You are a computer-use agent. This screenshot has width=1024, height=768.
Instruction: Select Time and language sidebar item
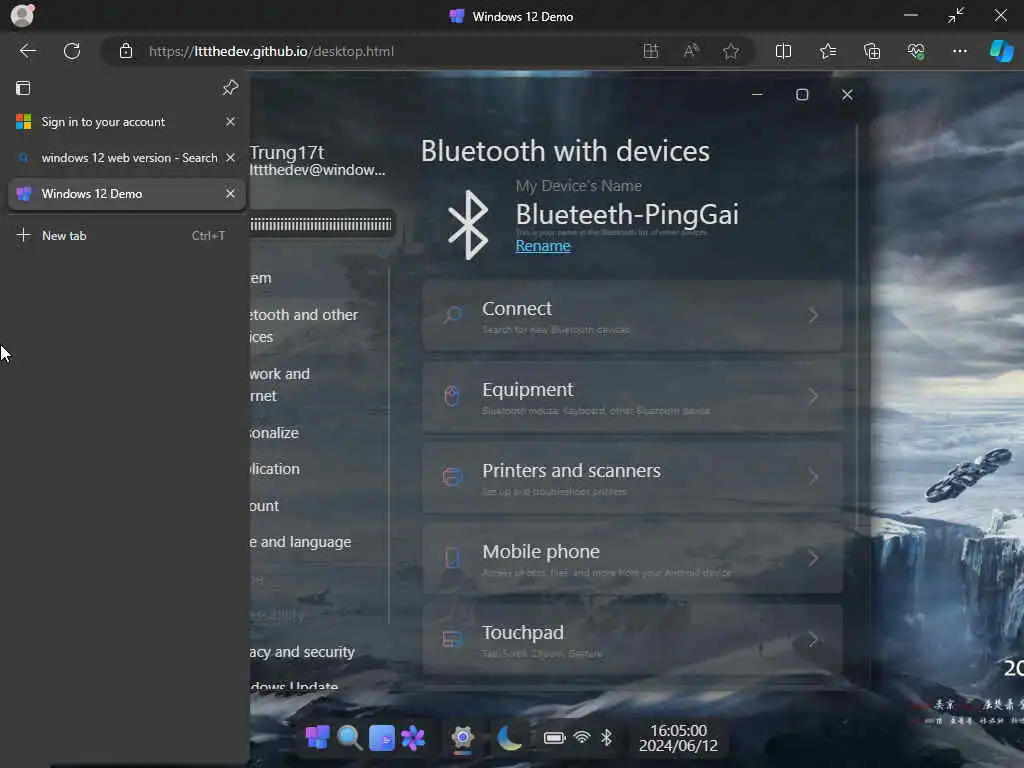(300, 542)
